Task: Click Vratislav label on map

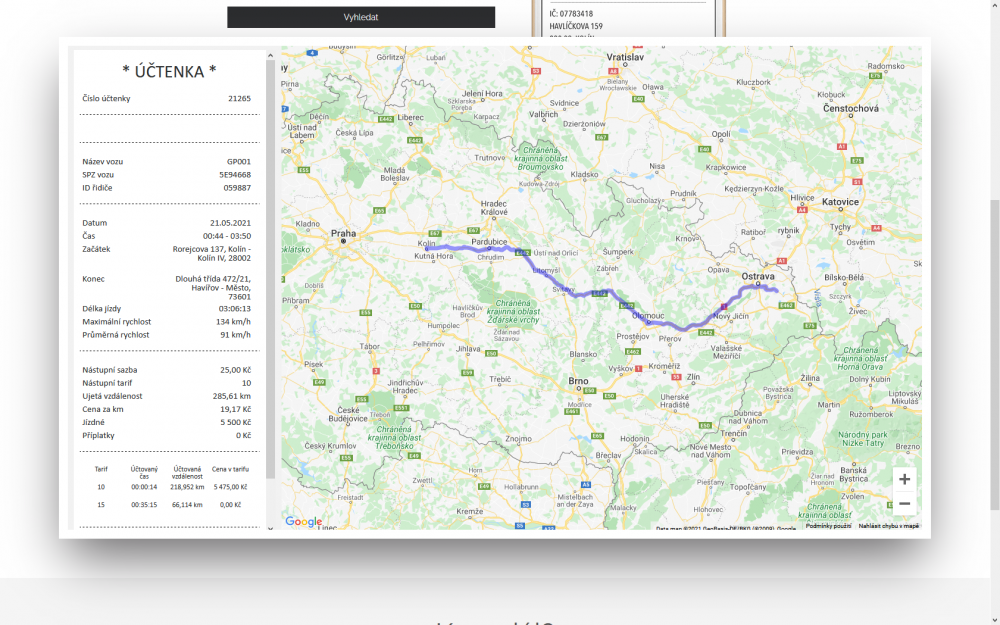Action: pos(625,57)
